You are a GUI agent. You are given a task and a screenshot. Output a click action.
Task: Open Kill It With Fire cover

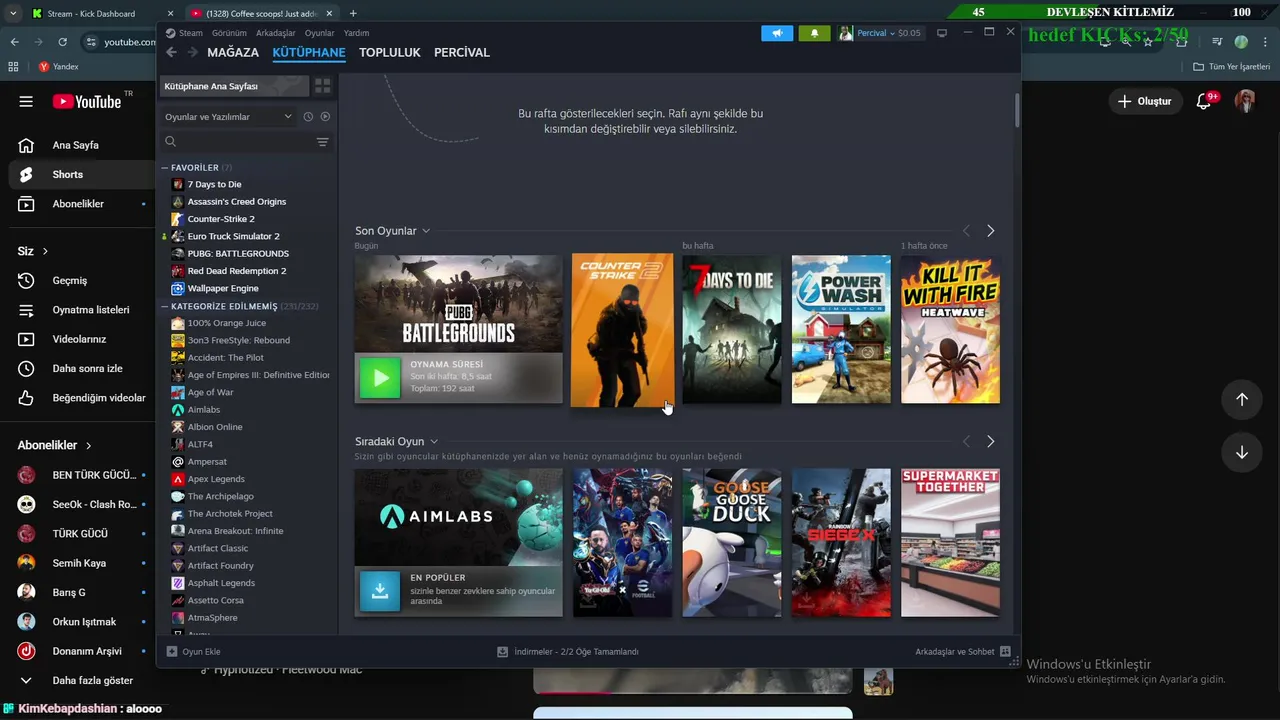950,329
